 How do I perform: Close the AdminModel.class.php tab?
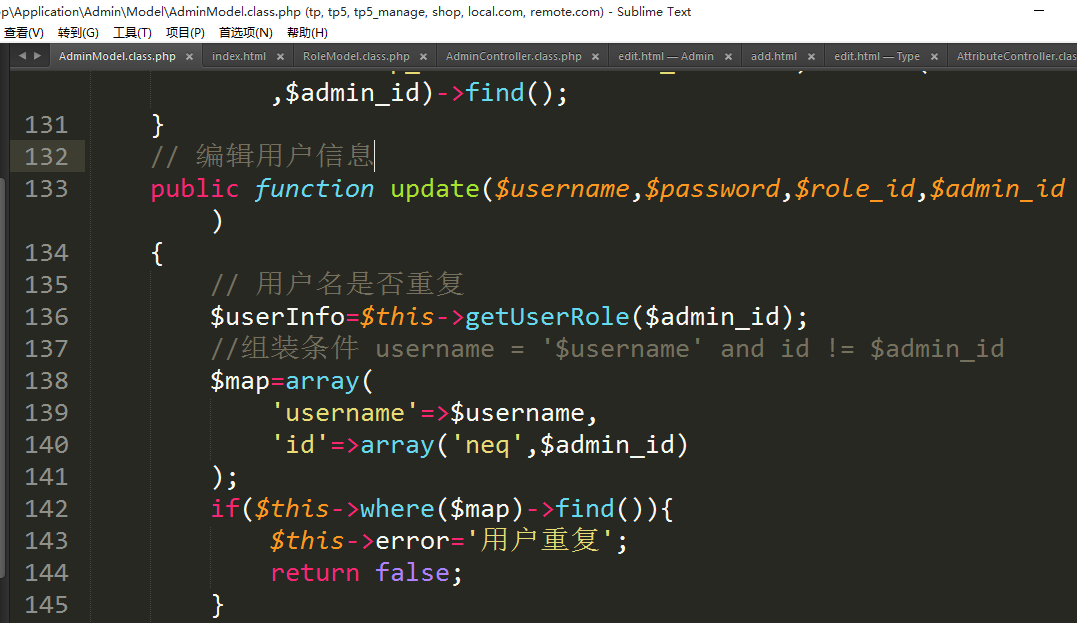click(189, 57)
